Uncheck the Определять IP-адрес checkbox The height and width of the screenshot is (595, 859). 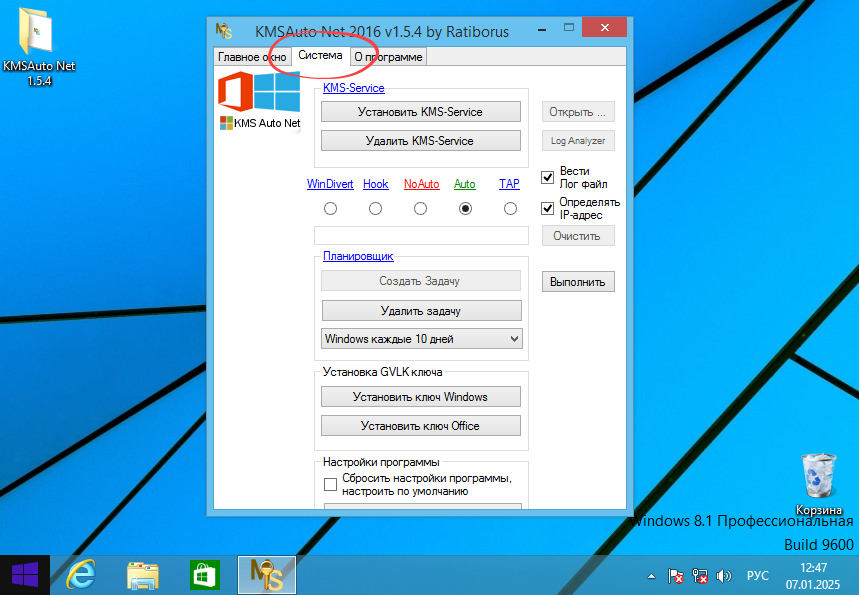tap(547, 208)
